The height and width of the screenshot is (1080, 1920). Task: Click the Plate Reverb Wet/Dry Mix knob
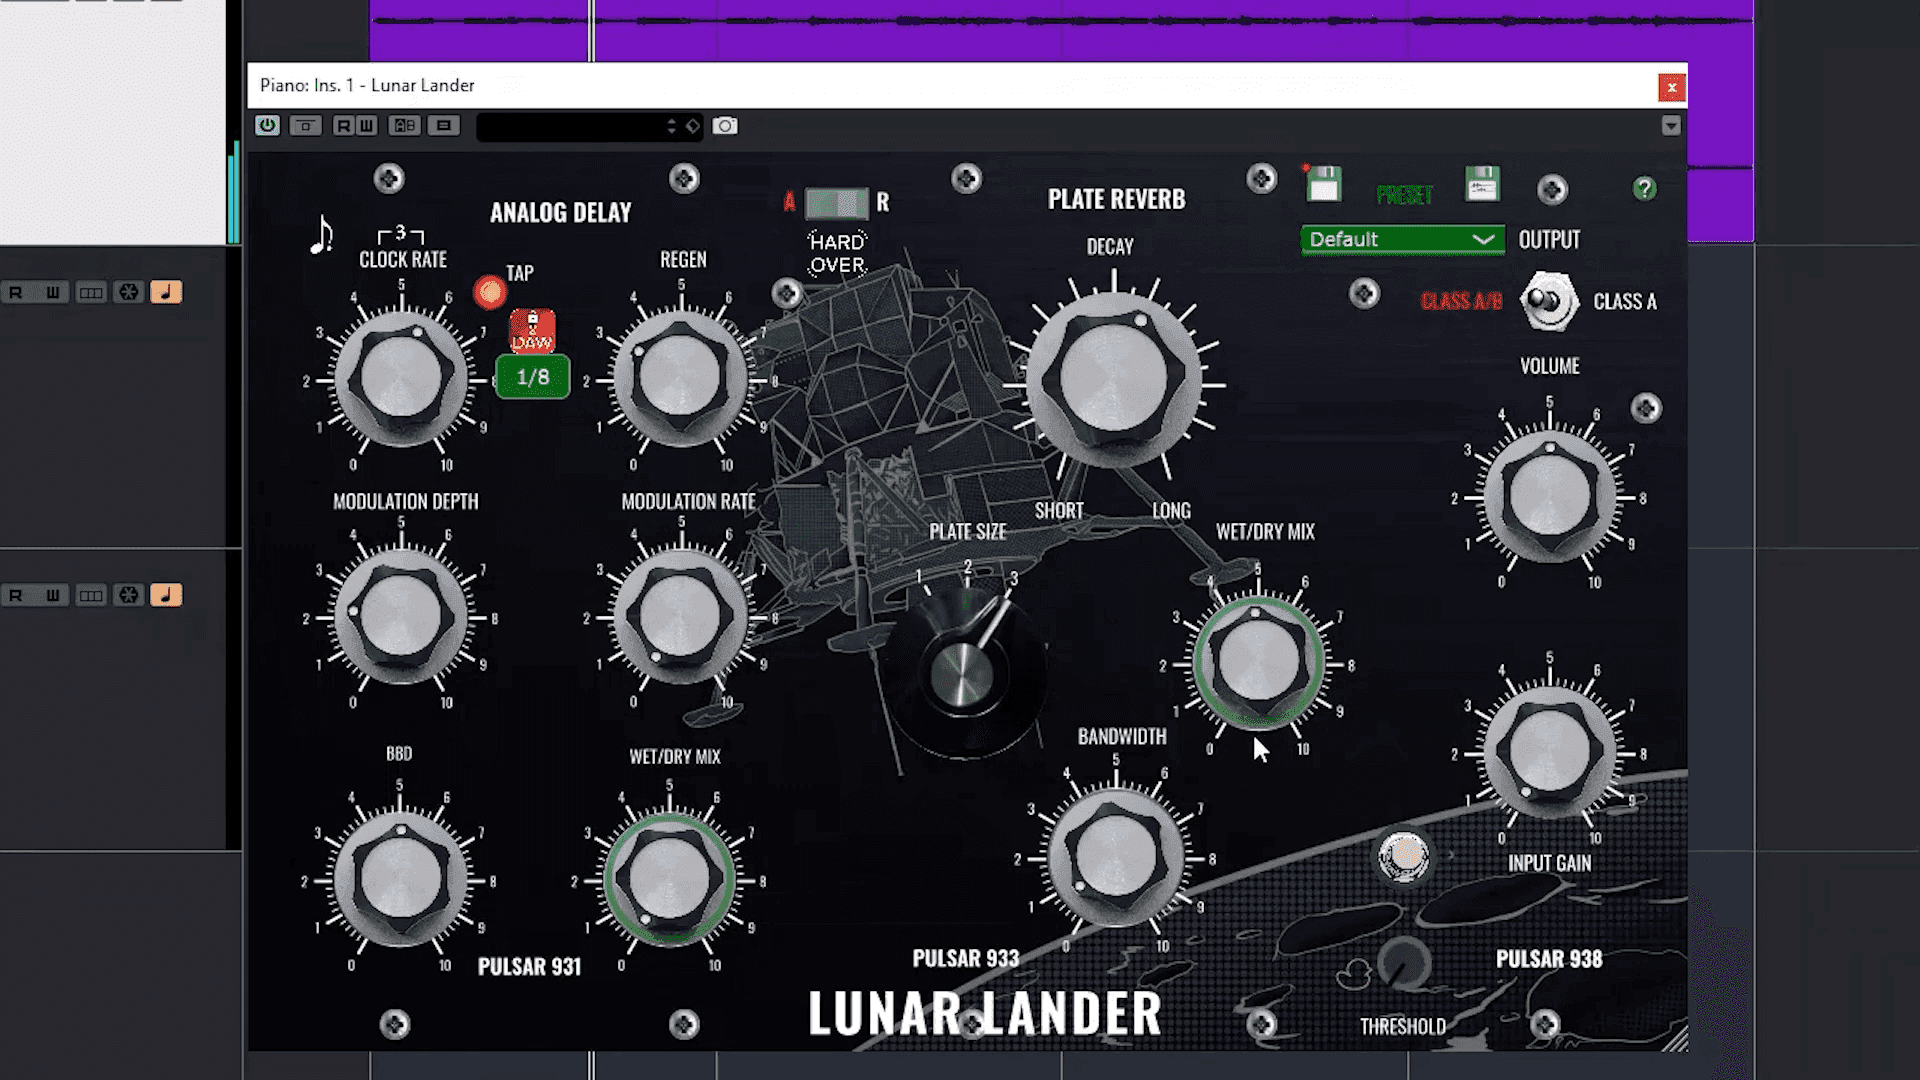pyautogui.click(x=1258, y=662)
